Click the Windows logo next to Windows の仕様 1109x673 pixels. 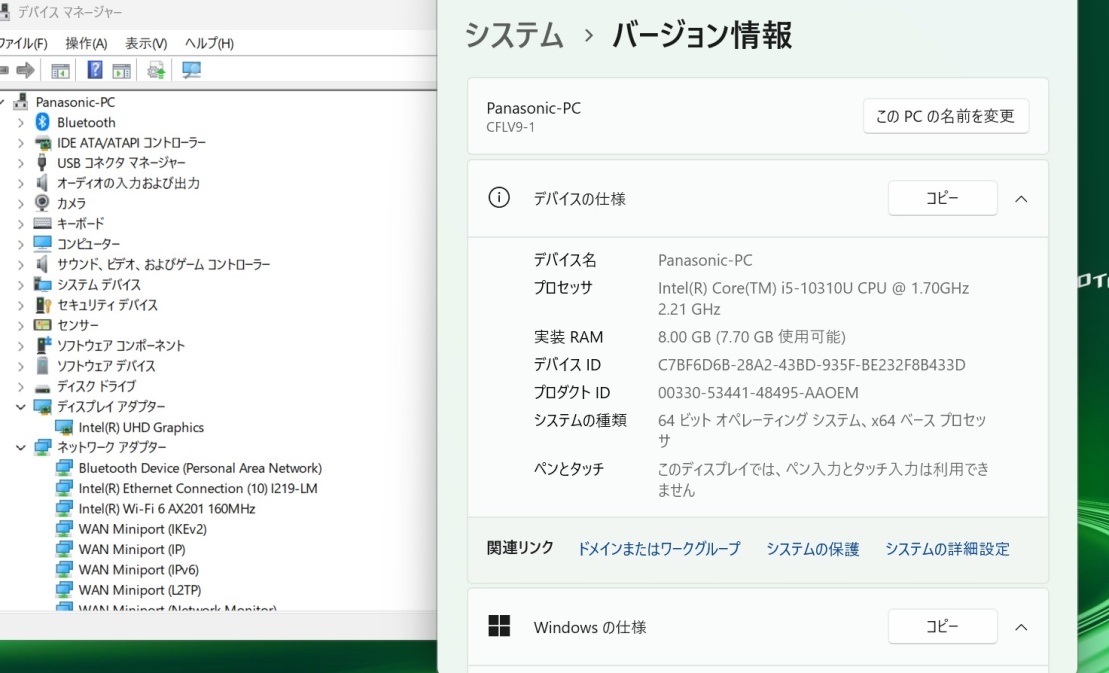[499, 626]
